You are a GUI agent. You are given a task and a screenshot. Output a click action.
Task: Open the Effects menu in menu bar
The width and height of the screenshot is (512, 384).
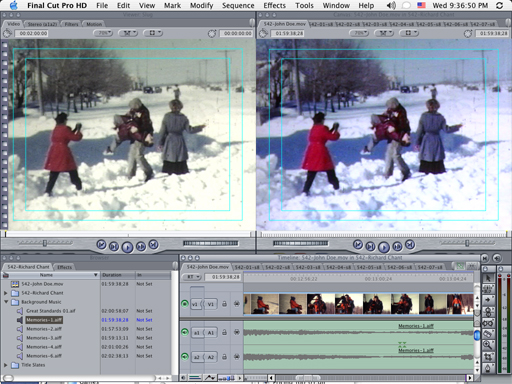[x=274, y=5]
